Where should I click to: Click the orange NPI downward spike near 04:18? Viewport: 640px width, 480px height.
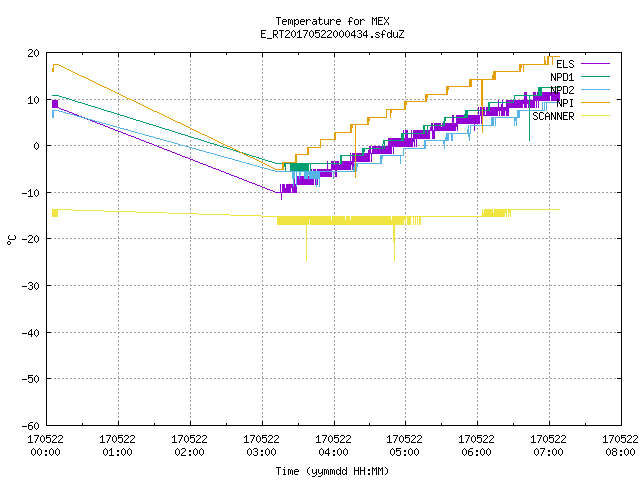[x=356, y=151]
